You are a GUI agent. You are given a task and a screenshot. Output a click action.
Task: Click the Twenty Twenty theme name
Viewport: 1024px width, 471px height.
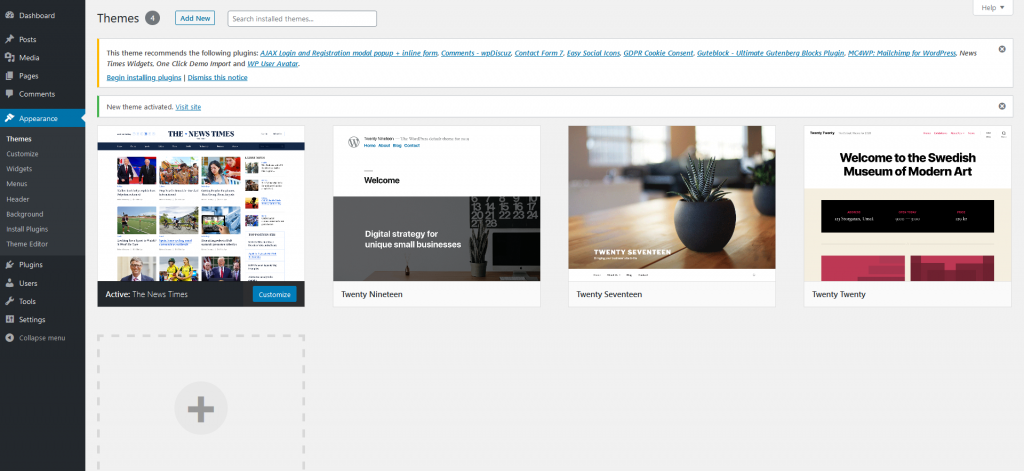click(x=839, y=295)
